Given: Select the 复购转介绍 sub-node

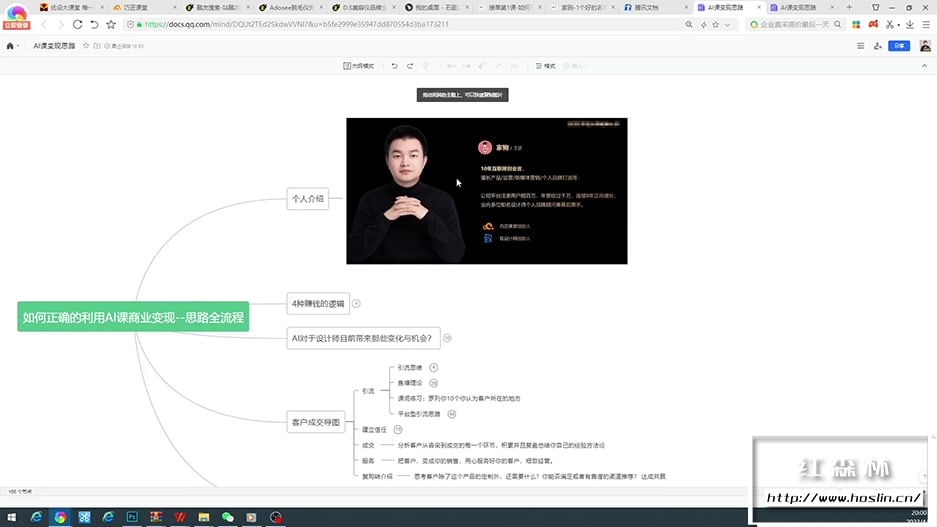Looking at the screenshot, I should [377, 476].
